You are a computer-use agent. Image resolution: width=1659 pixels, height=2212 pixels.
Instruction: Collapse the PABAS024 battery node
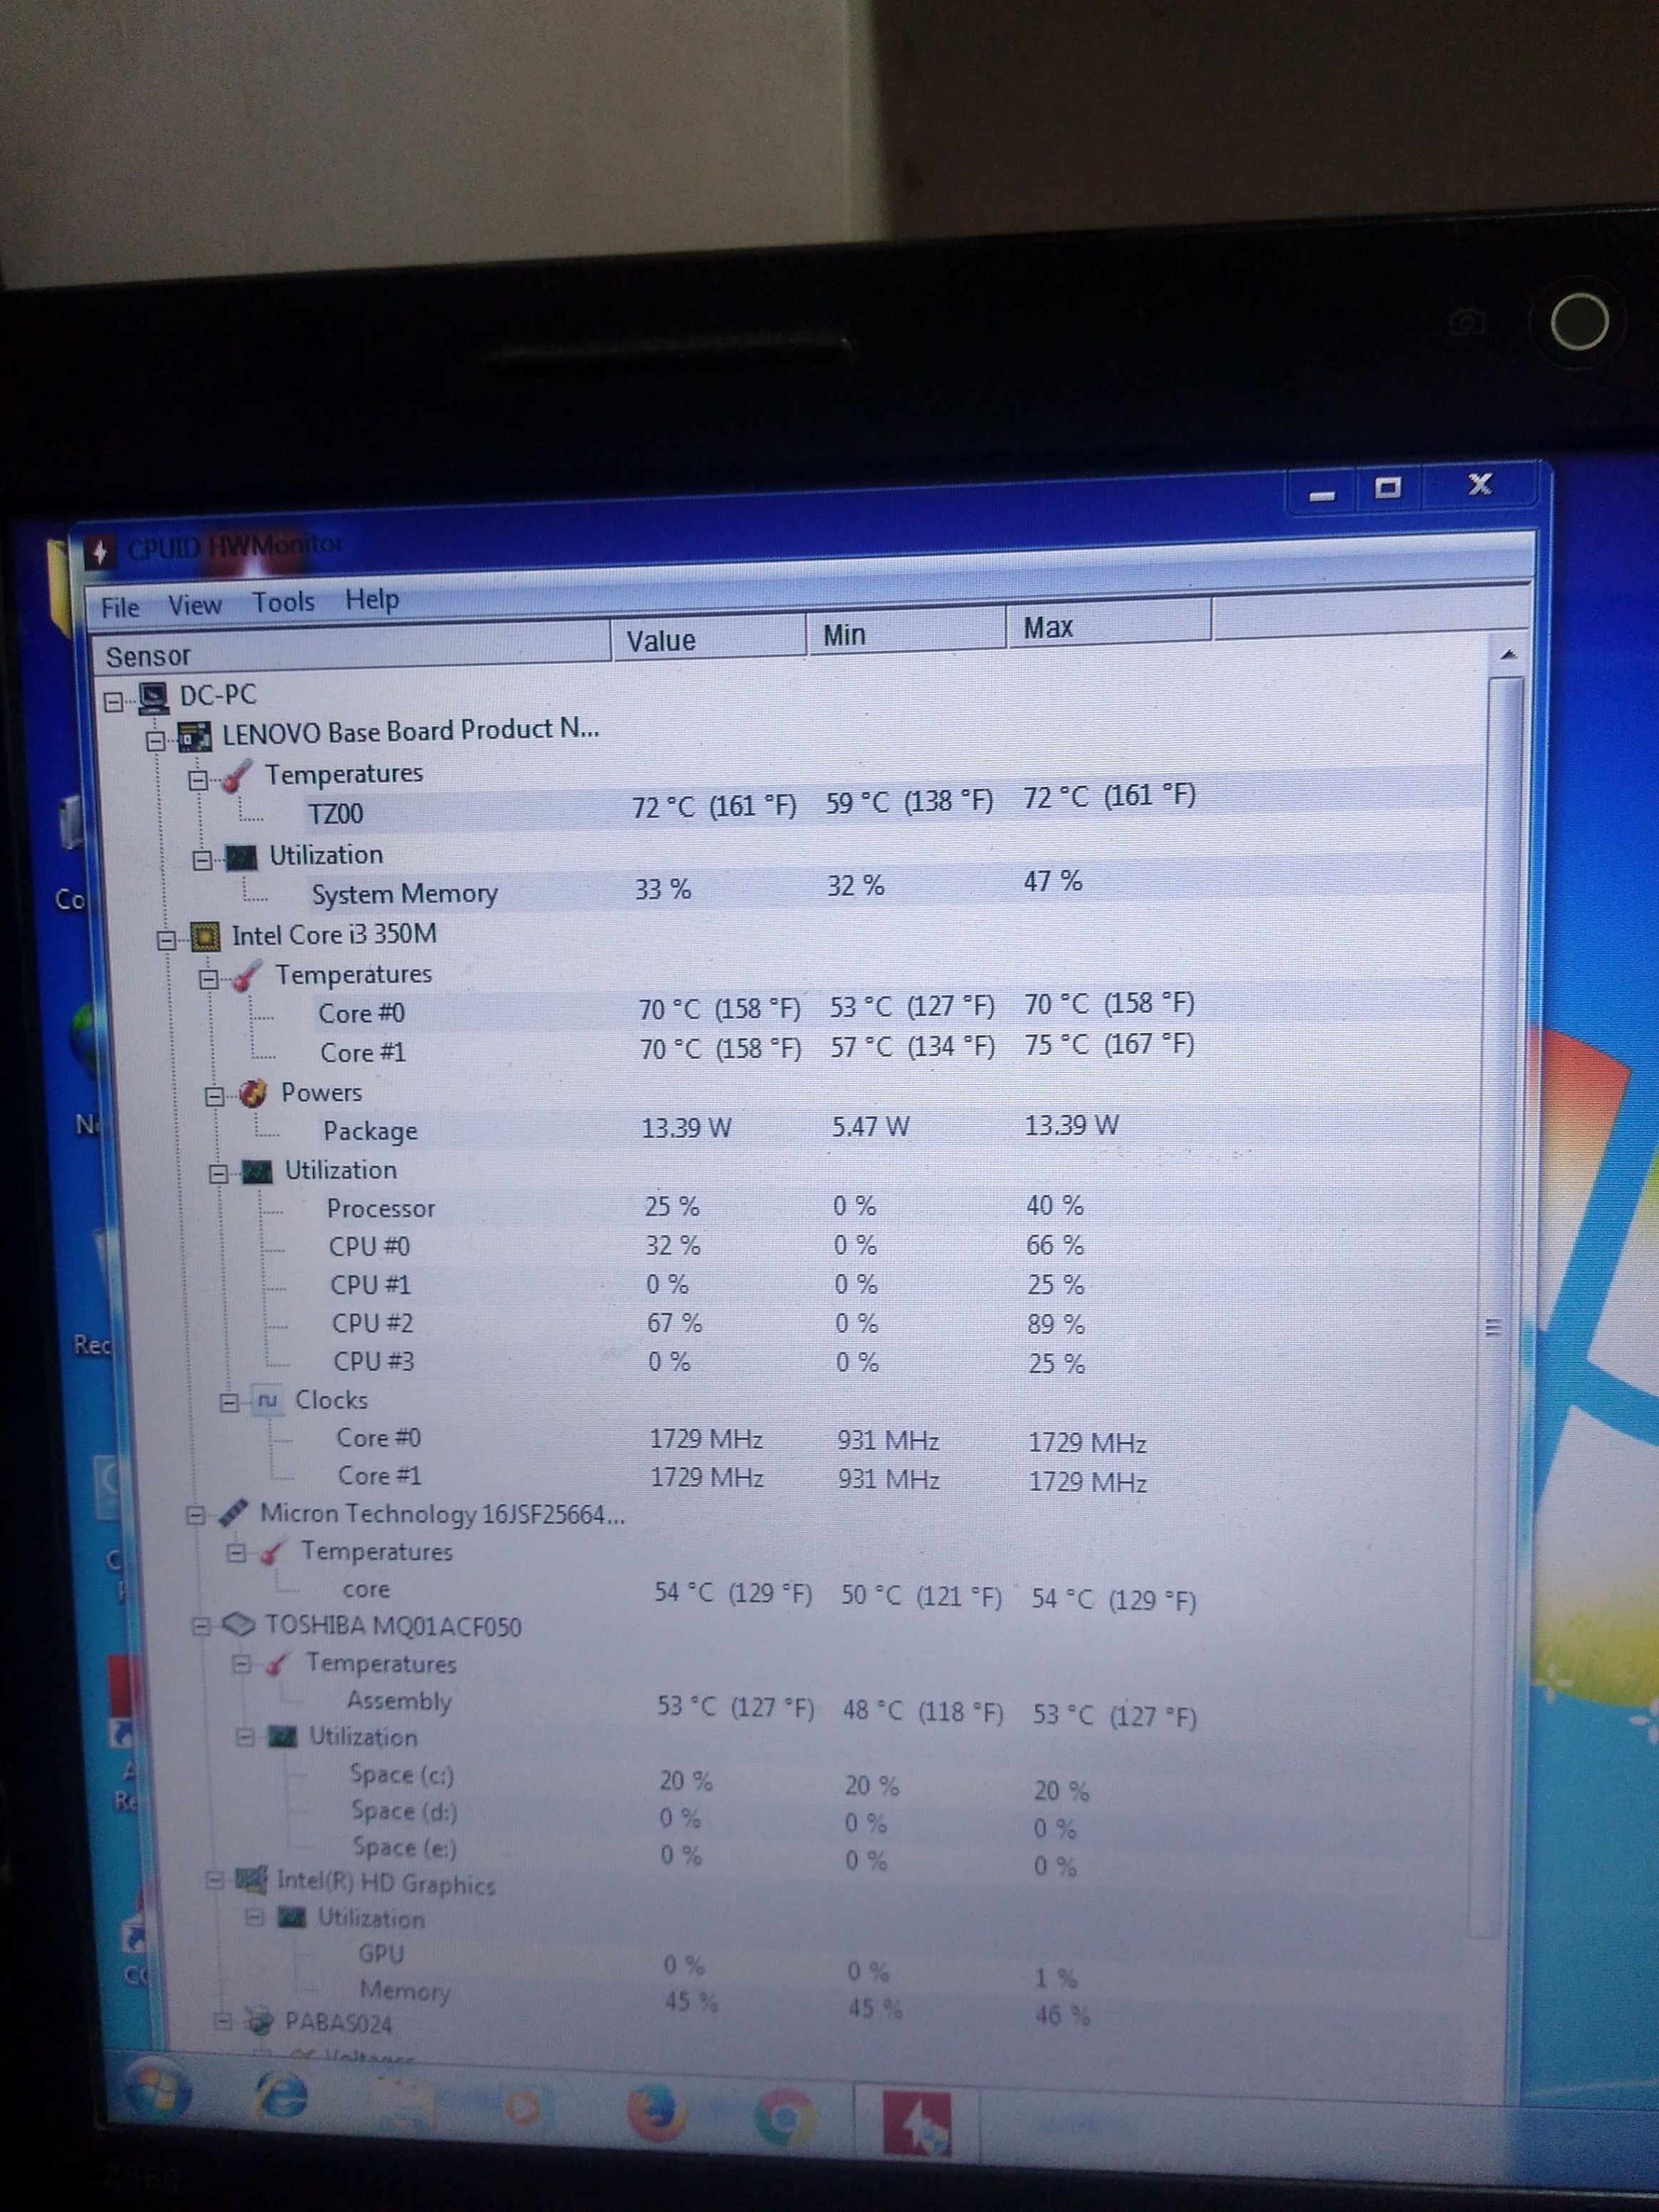[x=223, y=2021]
